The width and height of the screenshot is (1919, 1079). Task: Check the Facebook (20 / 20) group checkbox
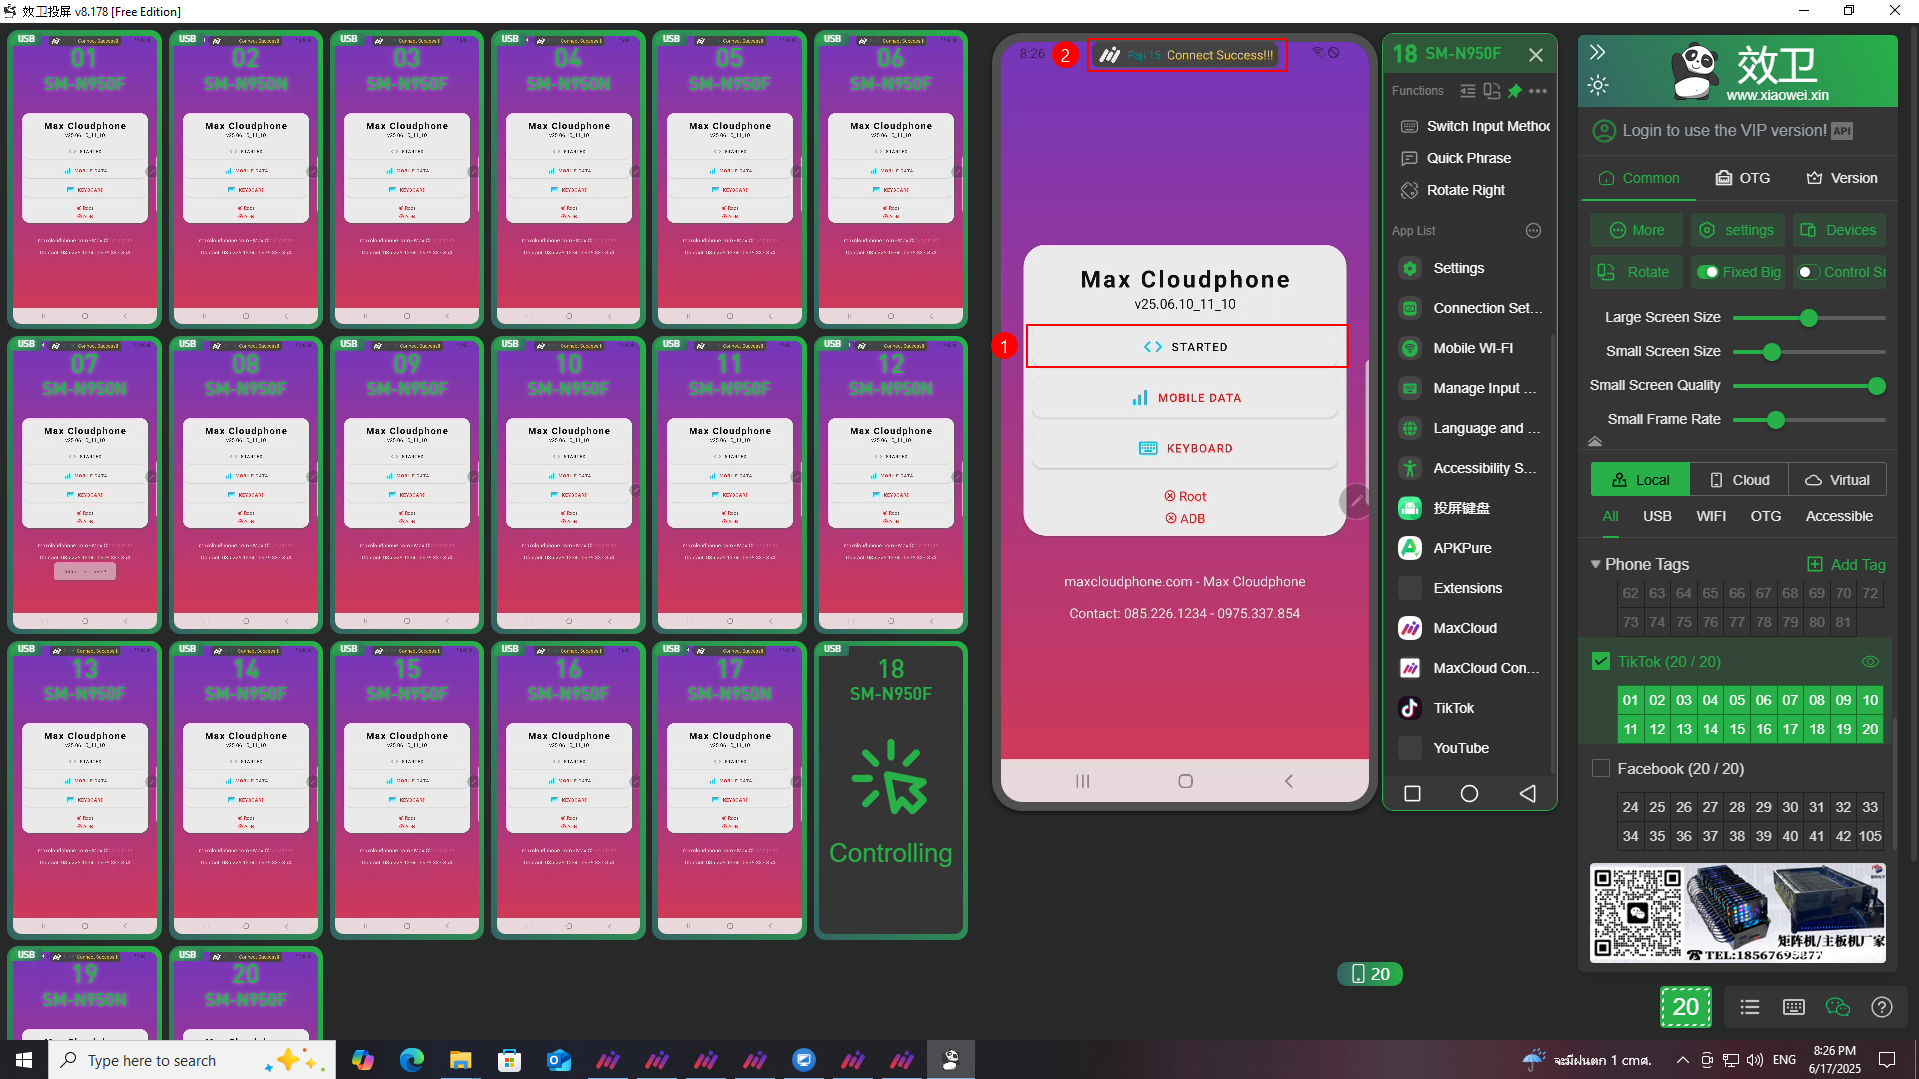point(1601,769)
